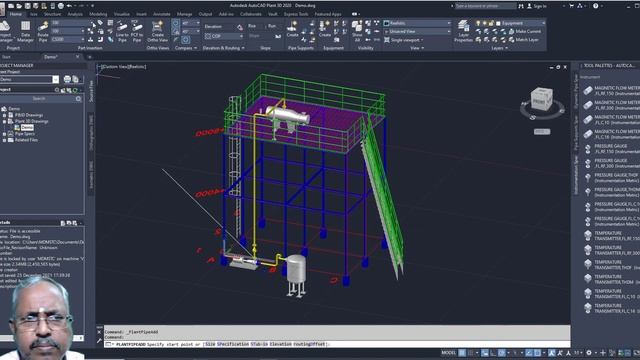
Task: Switch to the Output ribbon tab
Action: point(205,14)
